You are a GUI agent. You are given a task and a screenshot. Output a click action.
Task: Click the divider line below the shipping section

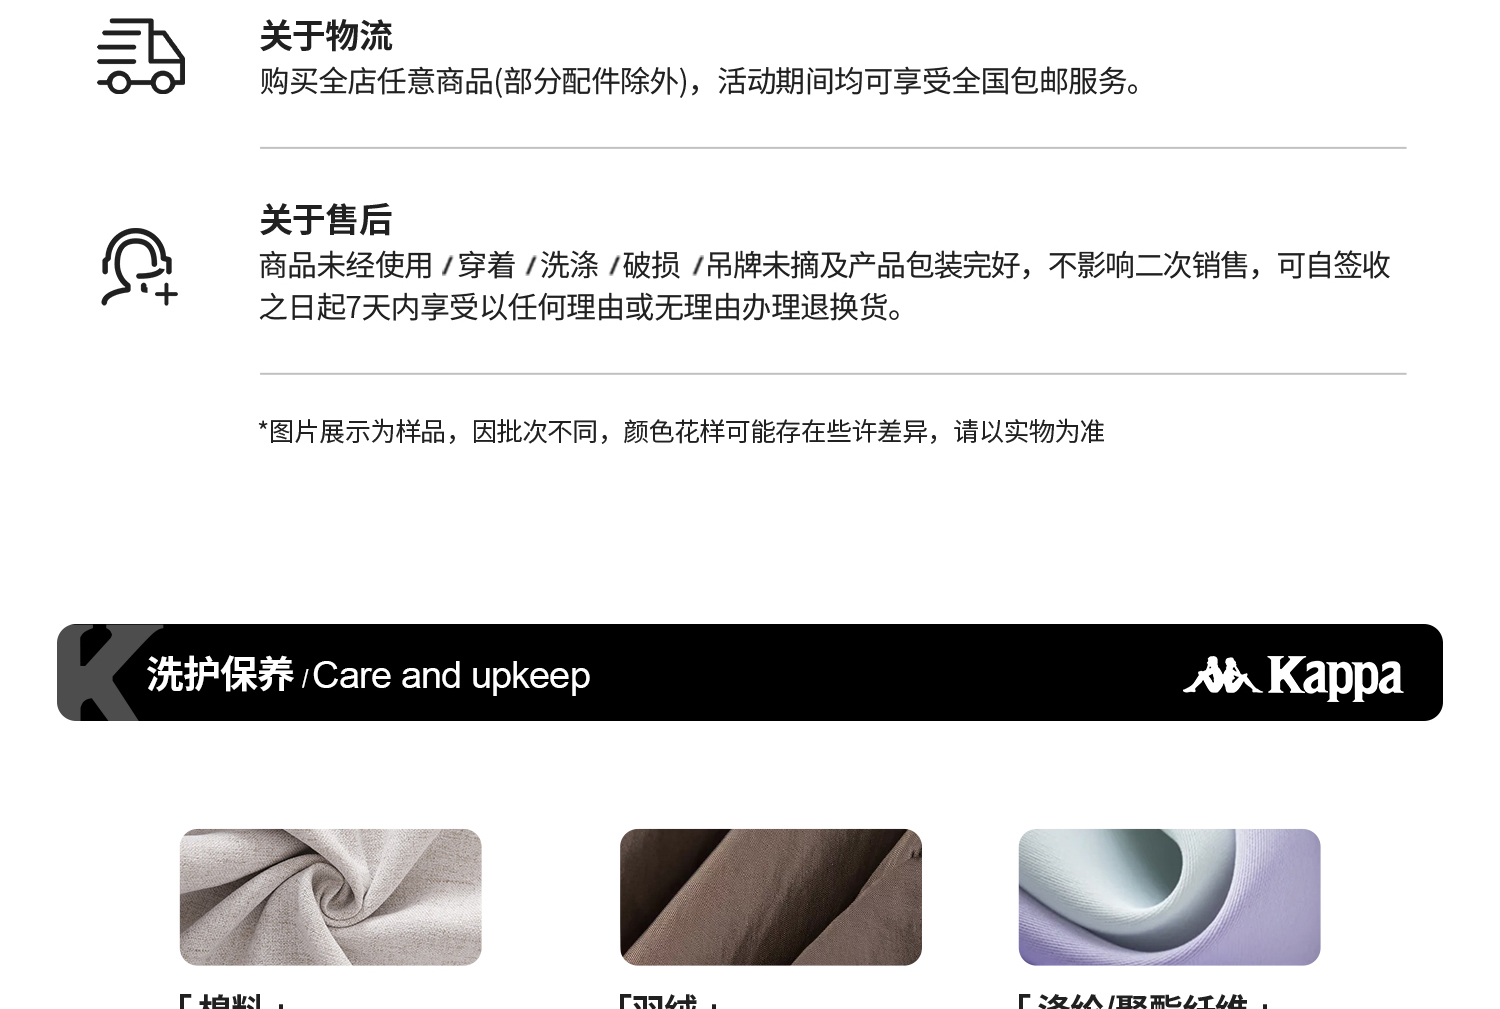tap(833, 148)
